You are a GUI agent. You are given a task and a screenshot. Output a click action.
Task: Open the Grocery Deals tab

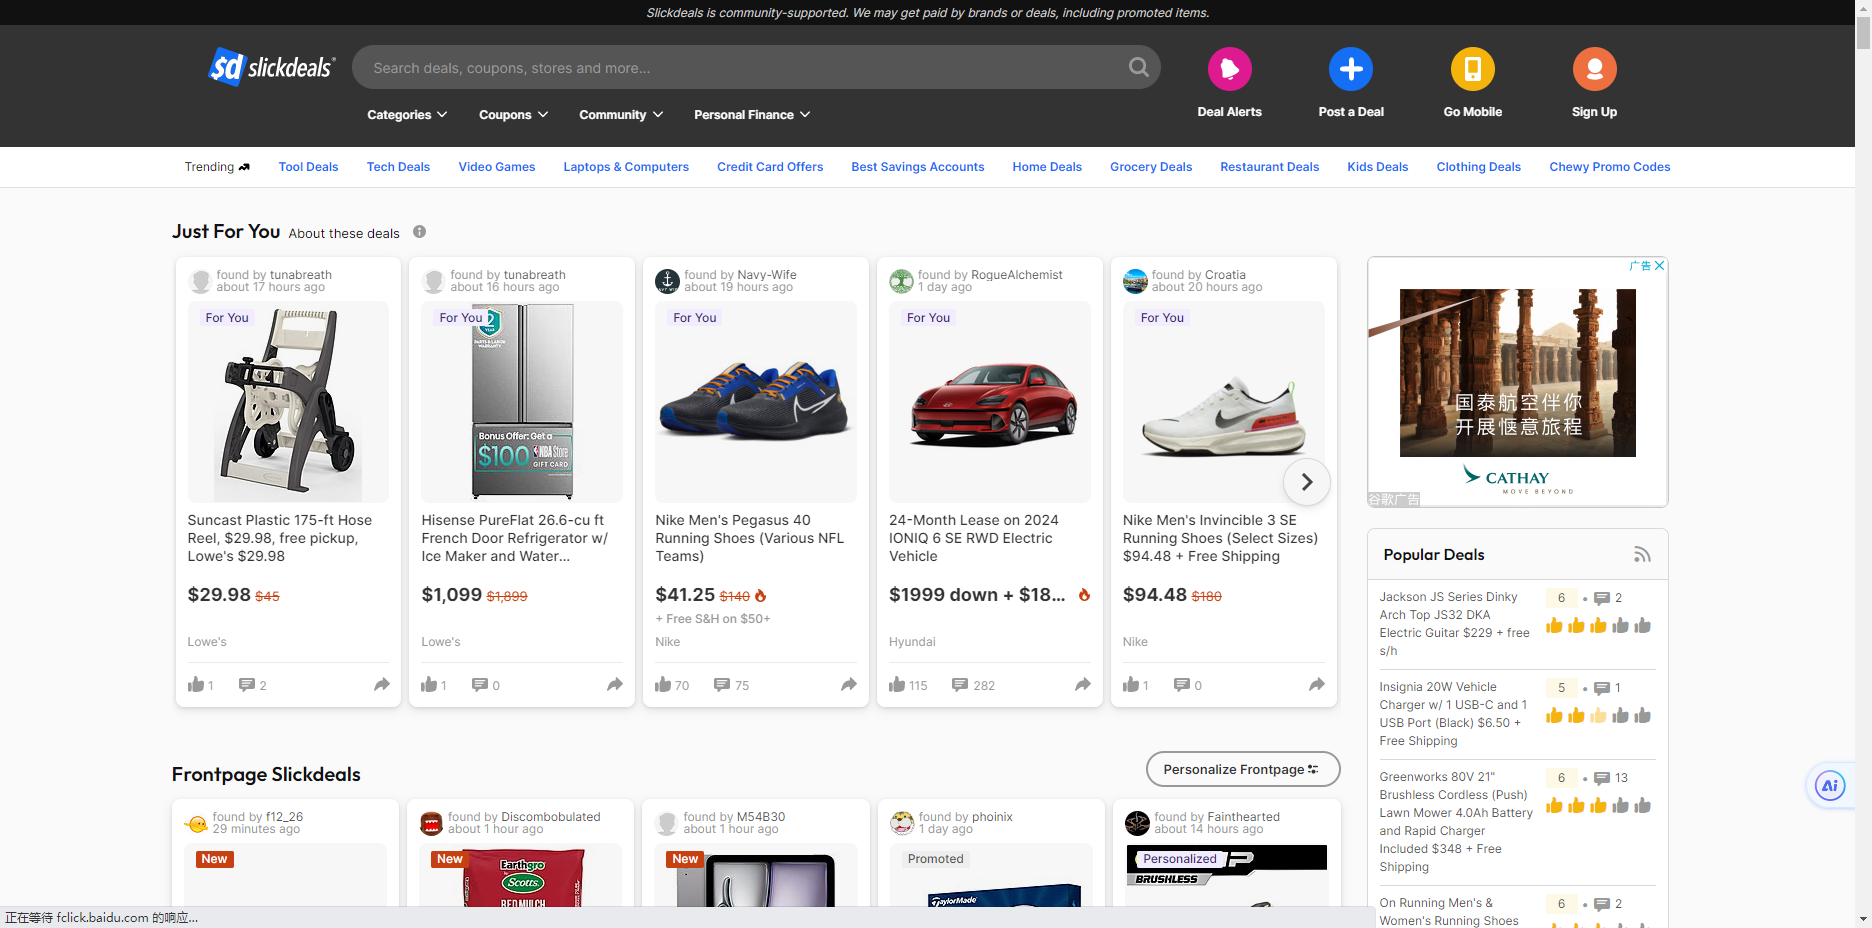(1151, 167)
